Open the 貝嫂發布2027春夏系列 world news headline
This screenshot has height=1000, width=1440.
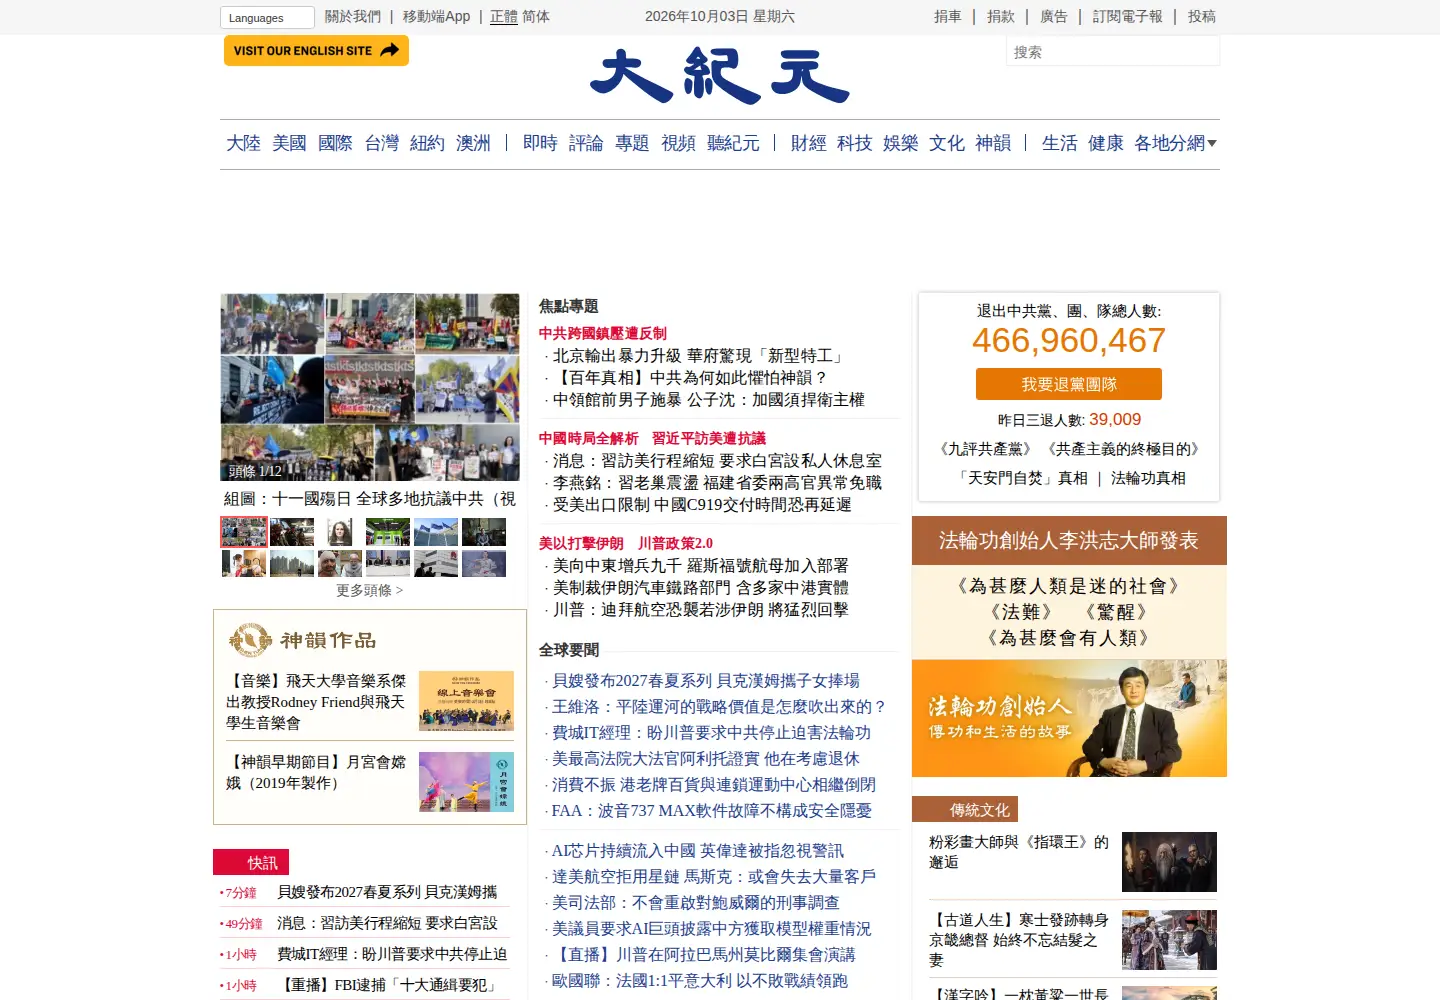706,681
